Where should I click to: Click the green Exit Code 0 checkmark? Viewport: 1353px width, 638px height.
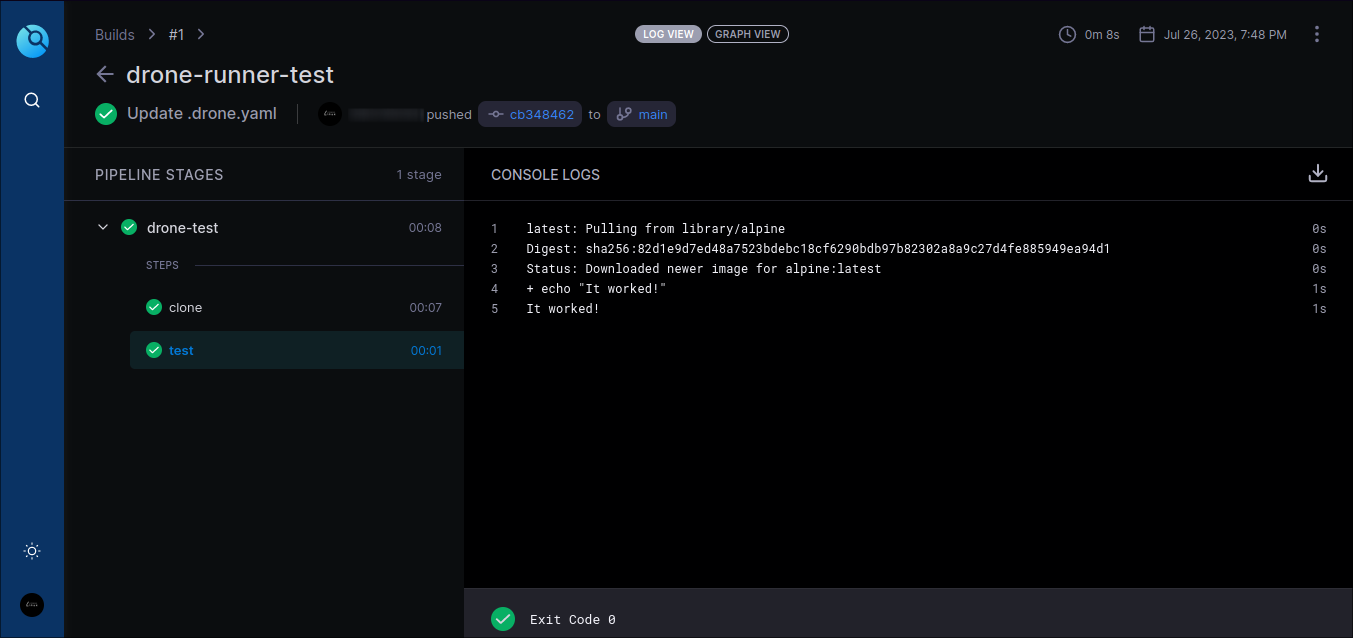pos(503,619)
